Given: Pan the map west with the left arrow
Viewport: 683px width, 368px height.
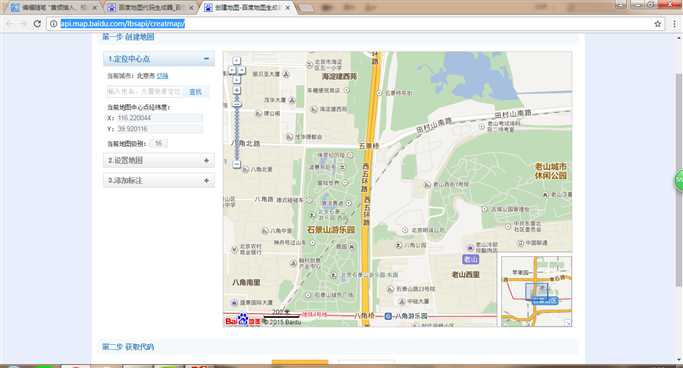Looking at the screenshot, I should coord(232,70).
